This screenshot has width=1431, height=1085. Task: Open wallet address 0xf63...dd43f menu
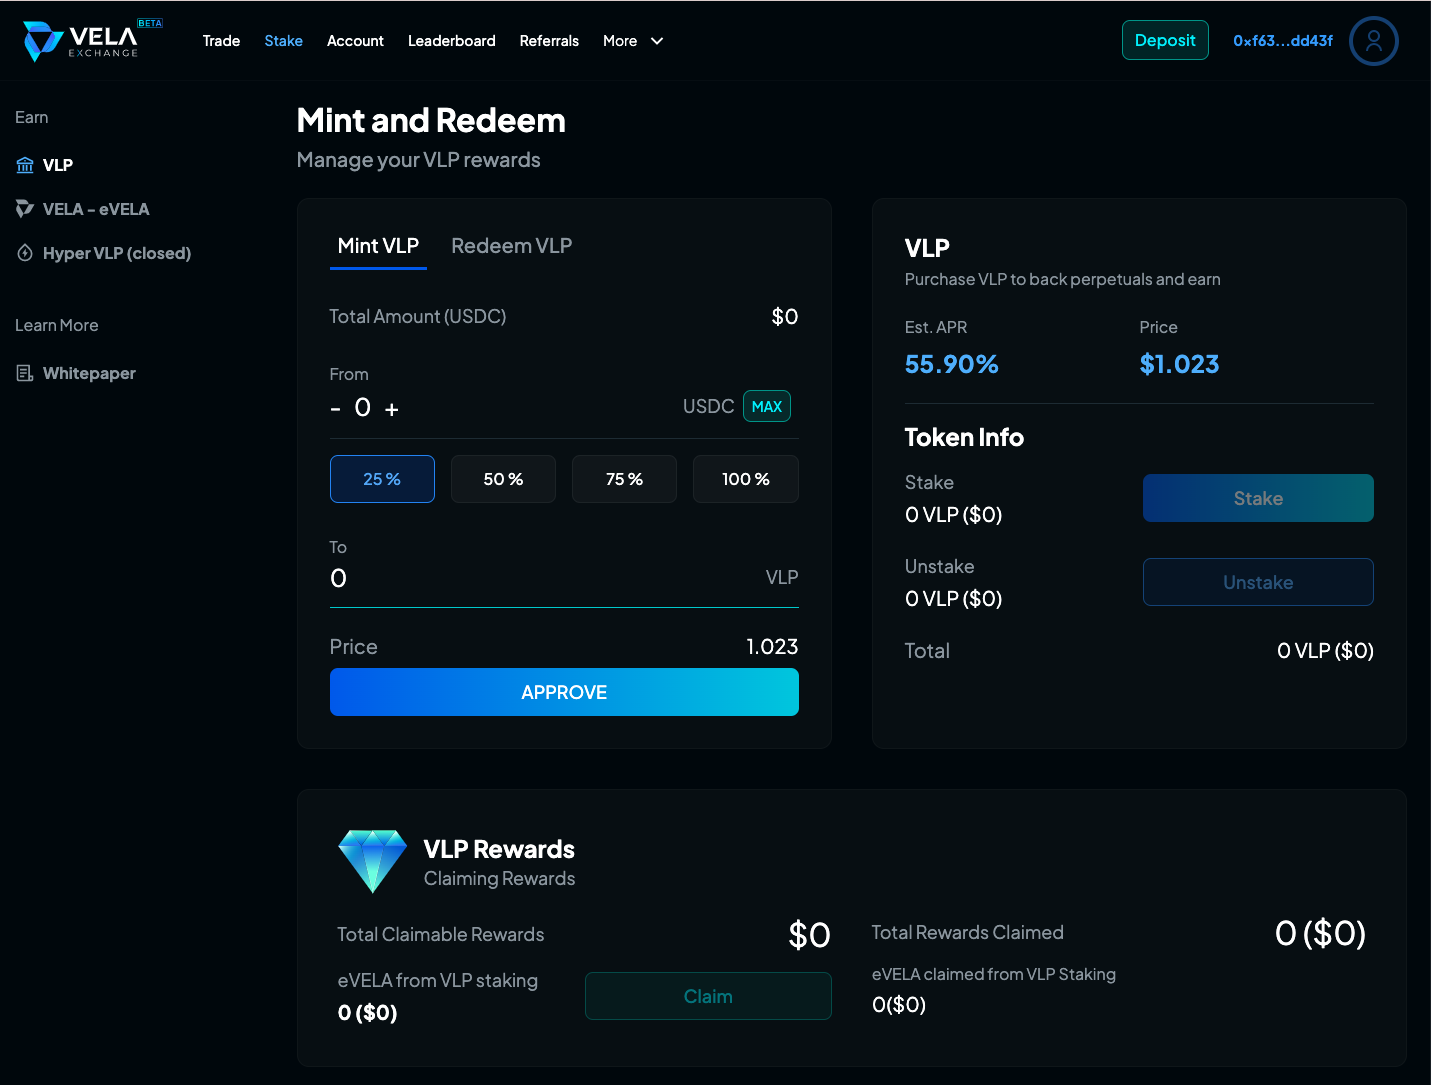coord(1282,41)
